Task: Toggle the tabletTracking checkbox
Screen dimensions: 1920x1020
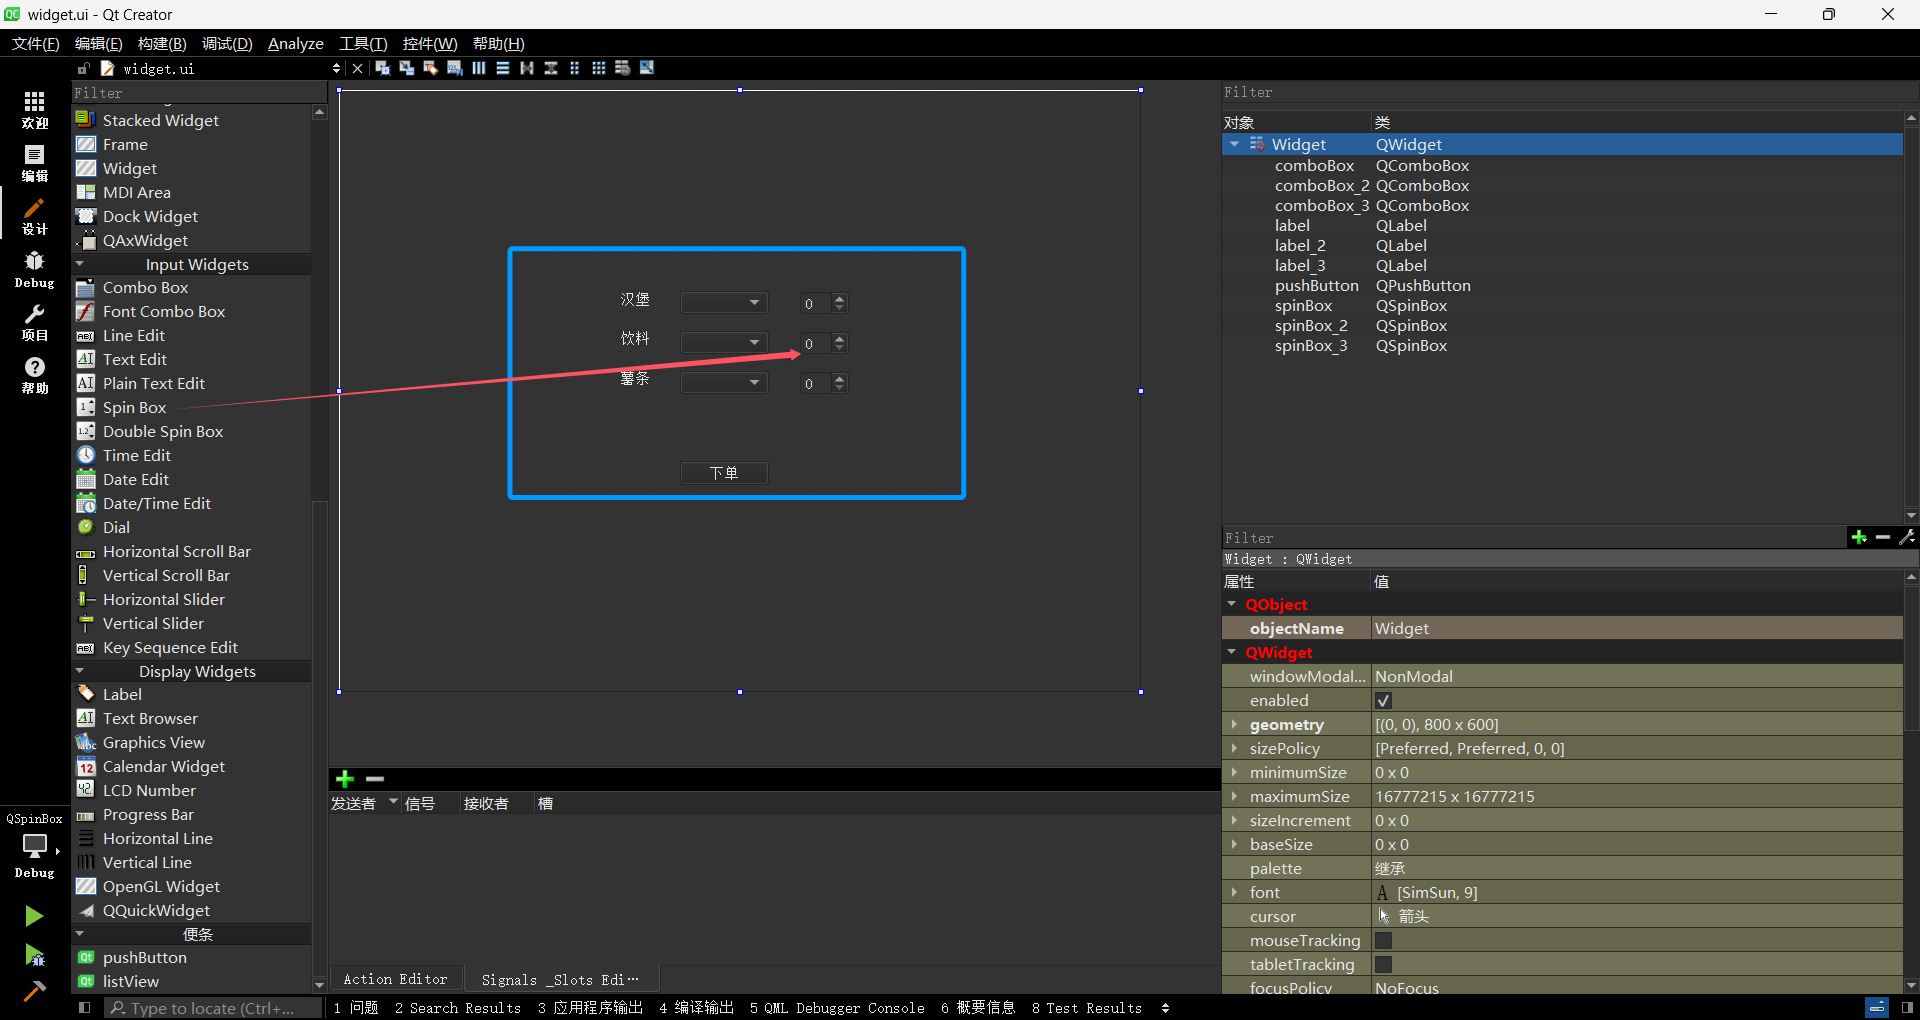Action: pyautogui.click(x=1384, y=965)
